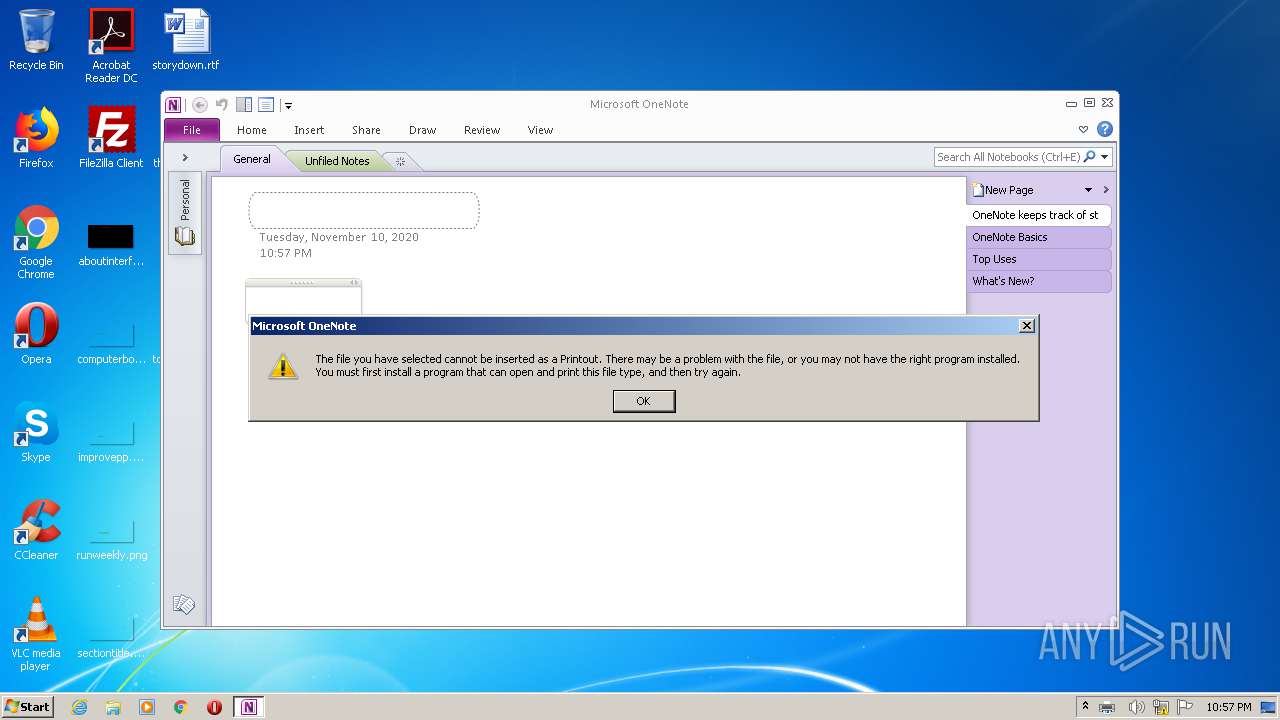Select the Google Chrome desktop shortcut
1280x720 pixels.
pyautogui.click(x=36, y=243)
